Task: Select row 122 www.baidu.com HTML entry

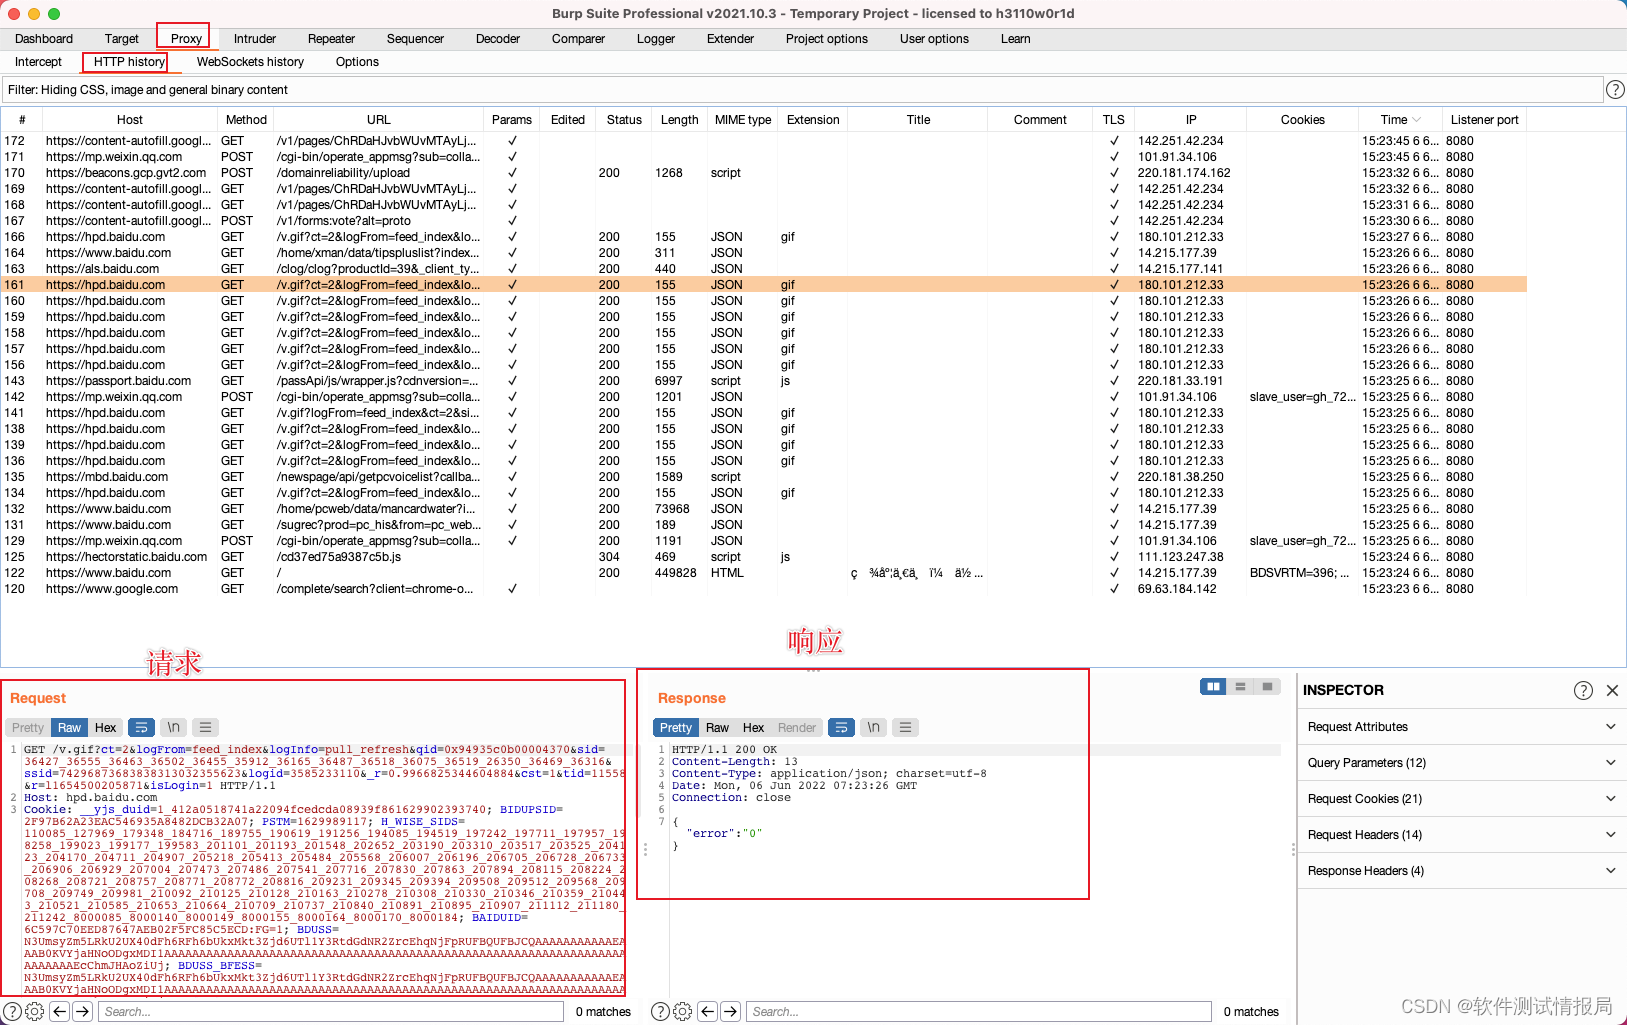Action: [764, 573]
